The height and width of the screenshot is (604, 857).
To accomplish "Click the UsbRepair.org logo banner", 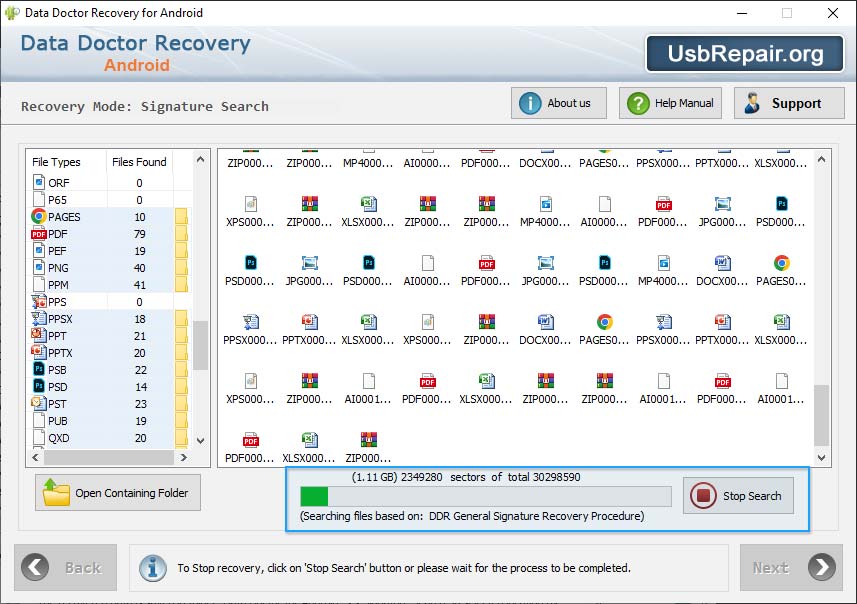I will (745, 54).
